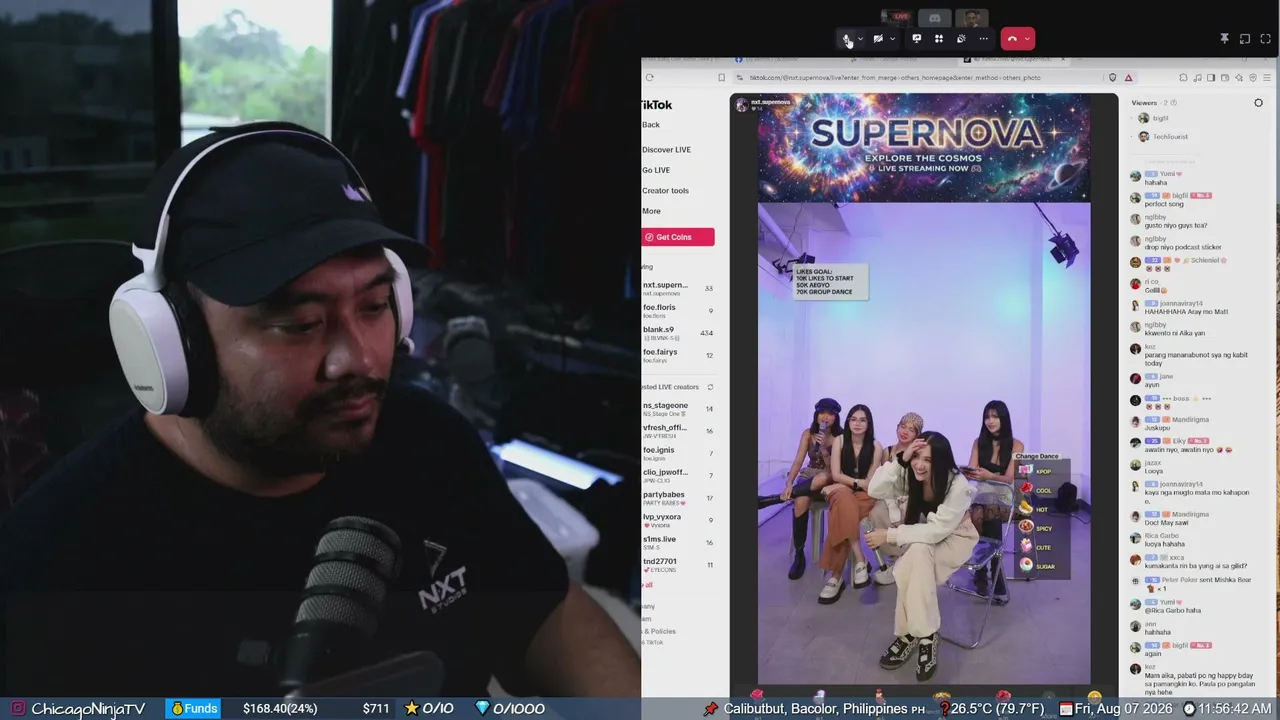Open partybabes suggested live creator
Screen dimensions: 1280x720
click(x=678, y=497)
